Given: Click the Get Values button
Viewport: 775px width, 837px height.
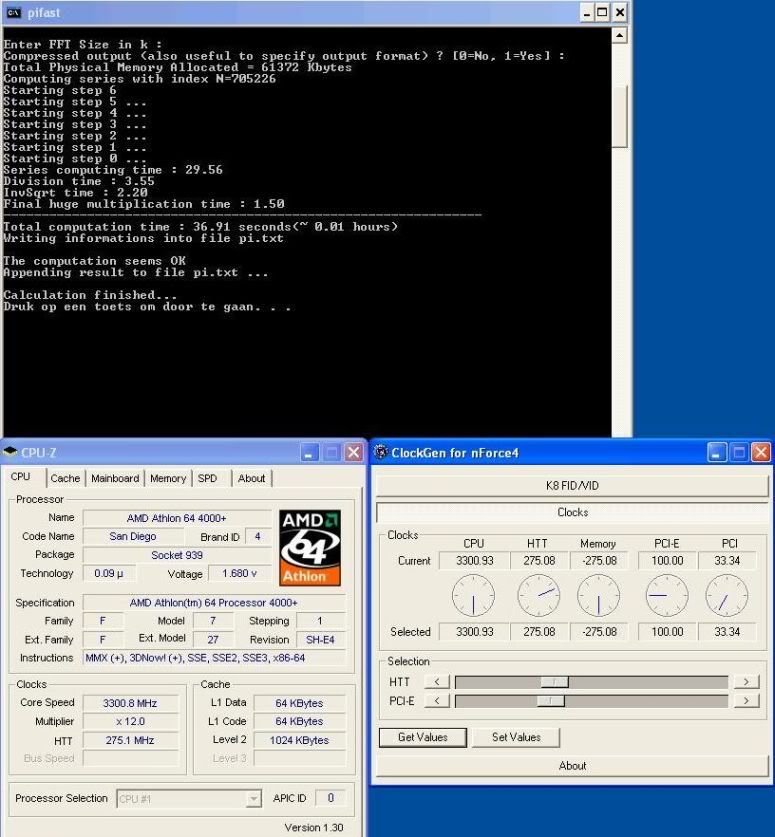Looking at the screenshot, I should [x=423, y=737].
